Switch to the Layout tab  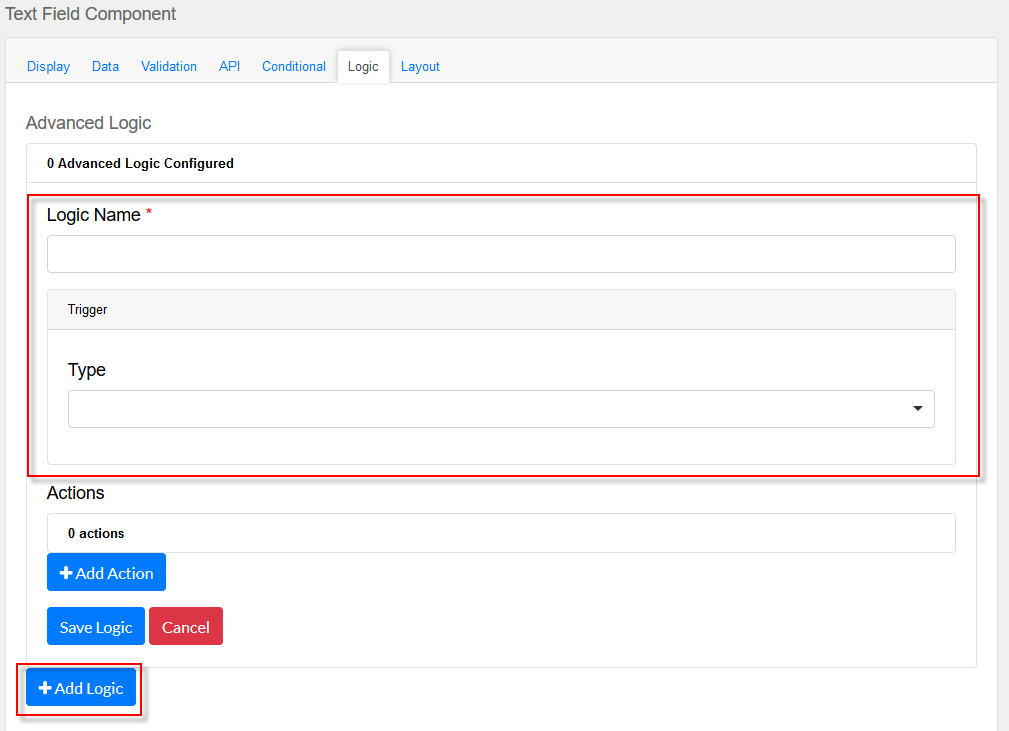tap(420, 66)
